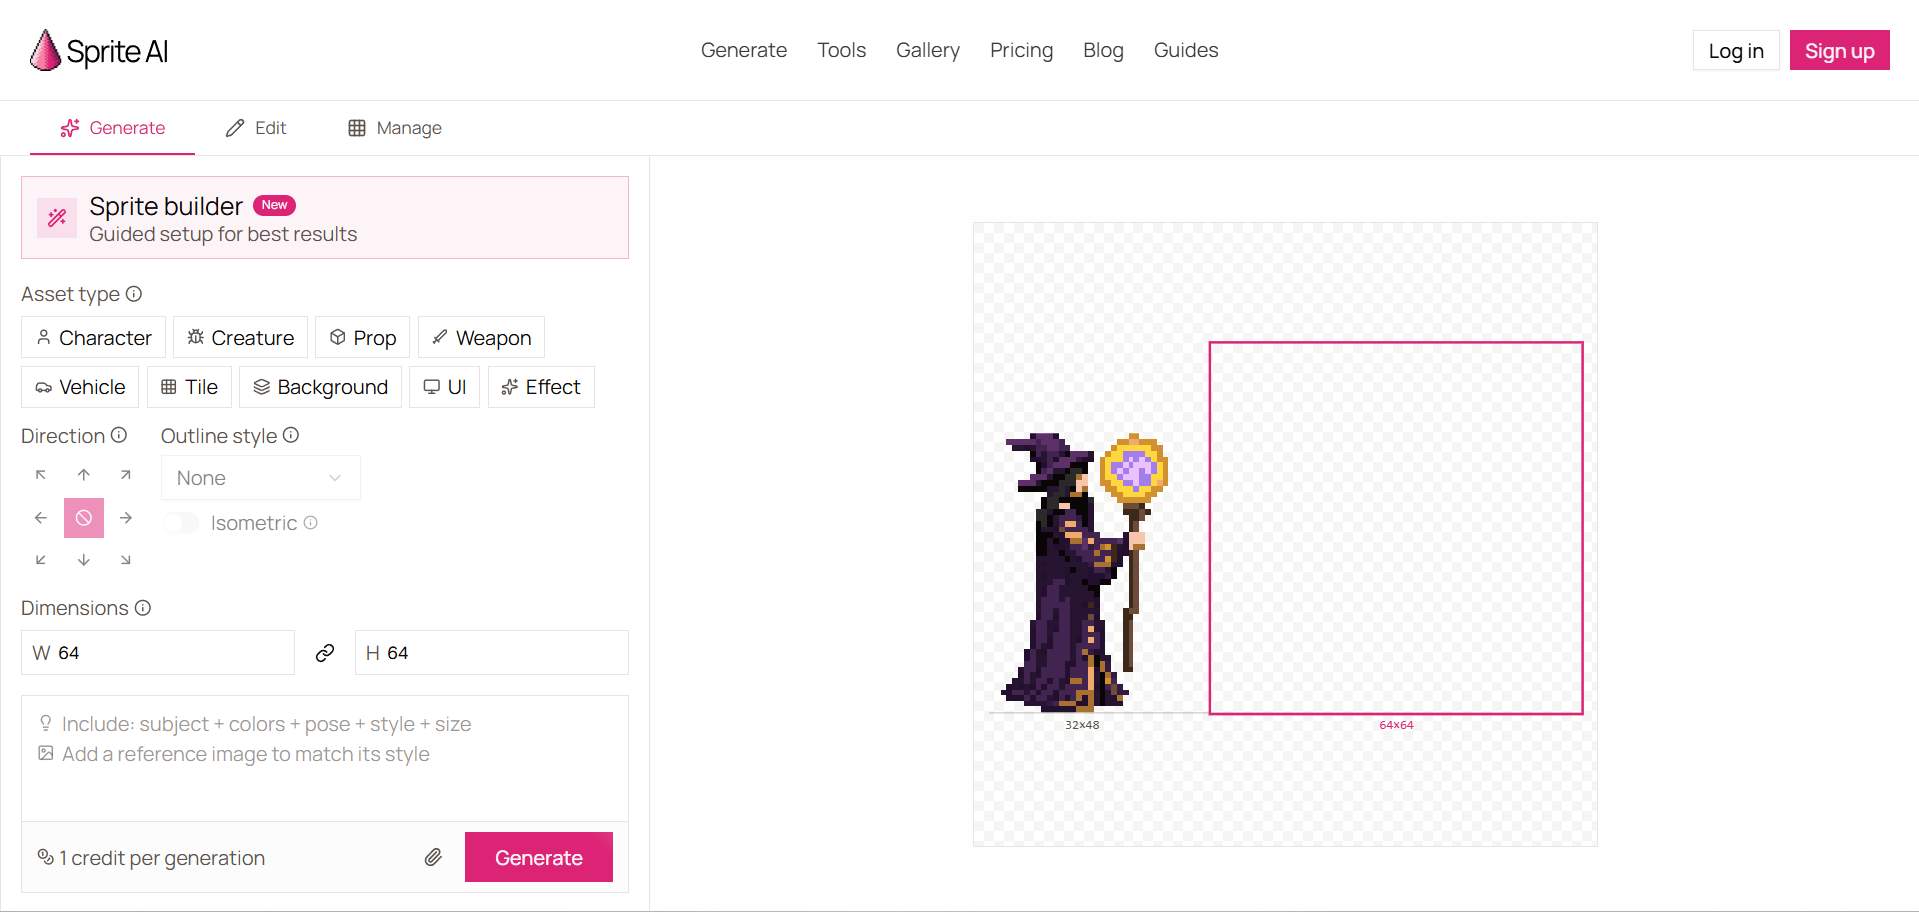This screenshot has height=912, width=1919.
Task: Click the Dimensions info icon
Action: tap(143, 608)
